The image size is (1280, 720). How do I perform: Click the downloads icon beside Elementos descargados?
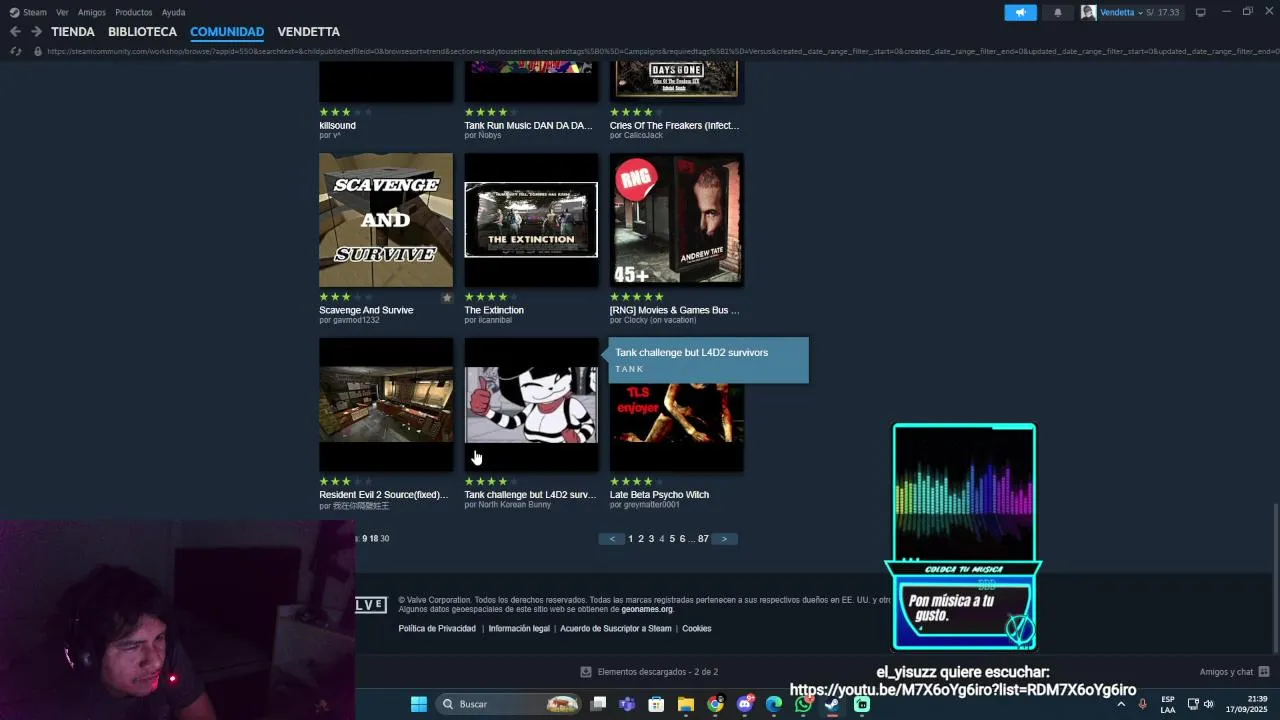pos(586,672)
